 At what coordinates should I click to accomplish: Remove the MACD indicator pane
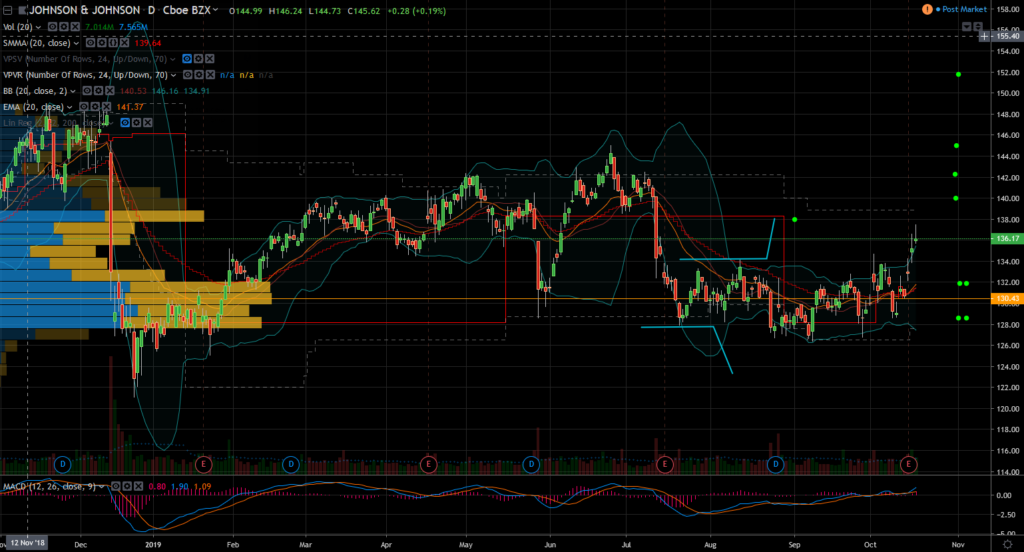click(x=138, y=486)
